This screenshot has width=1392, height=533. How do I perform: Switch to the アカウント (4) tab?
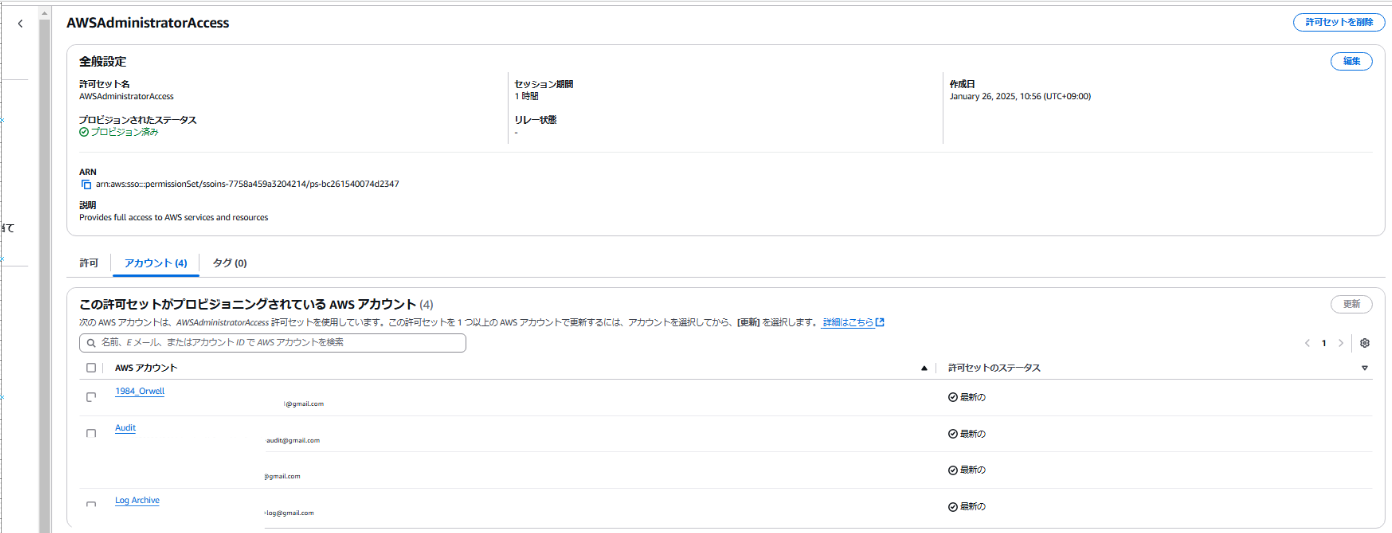pyautogui.click(x=155, y=263)
